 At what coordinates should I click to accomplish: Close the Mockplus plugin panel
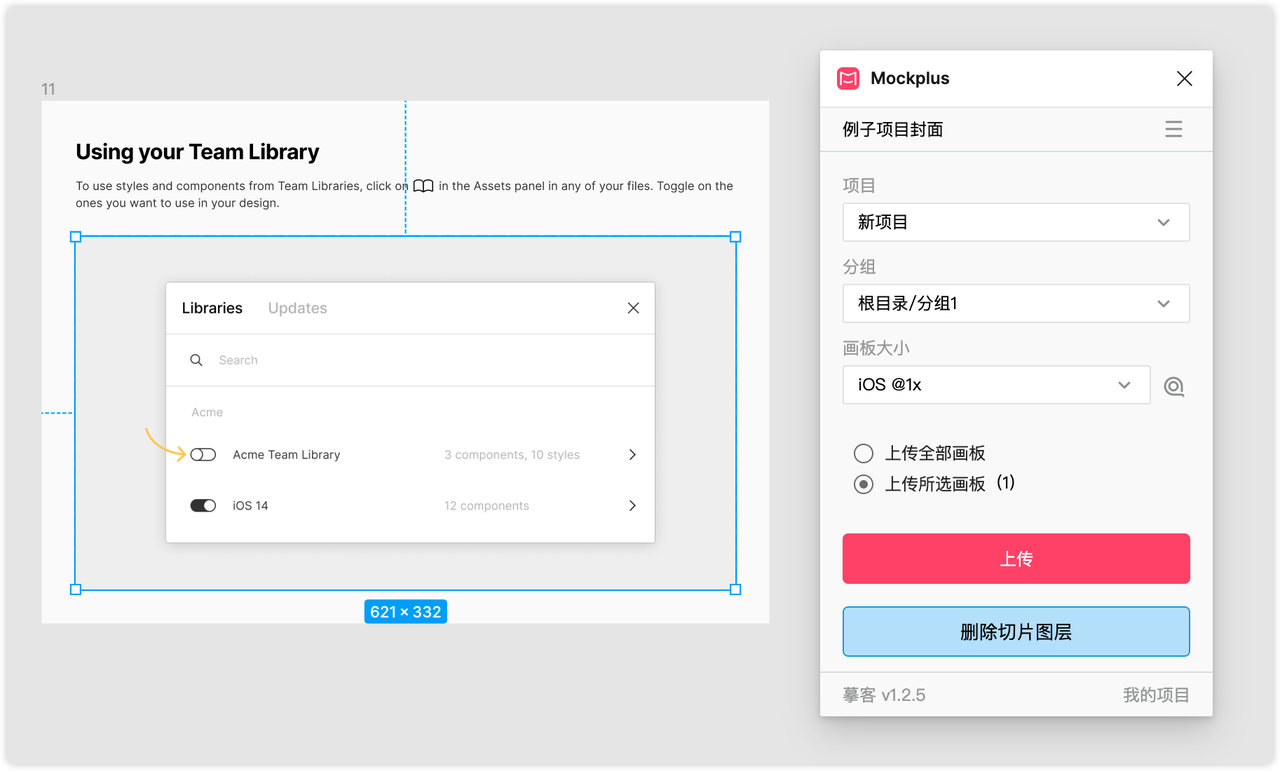pos(1184,78)
